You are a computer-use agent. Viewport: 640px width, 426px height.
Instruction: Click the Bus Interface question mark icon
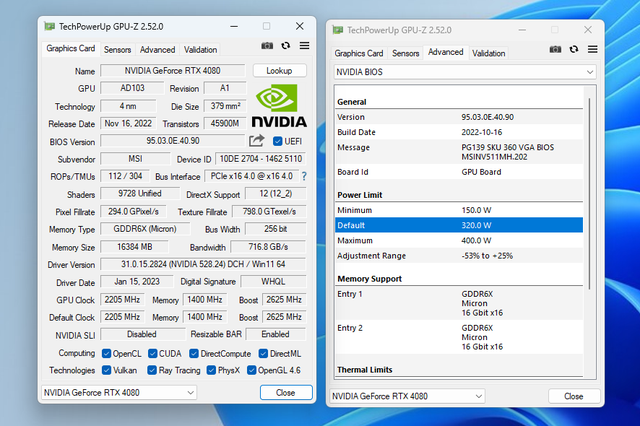pos(304,176)
